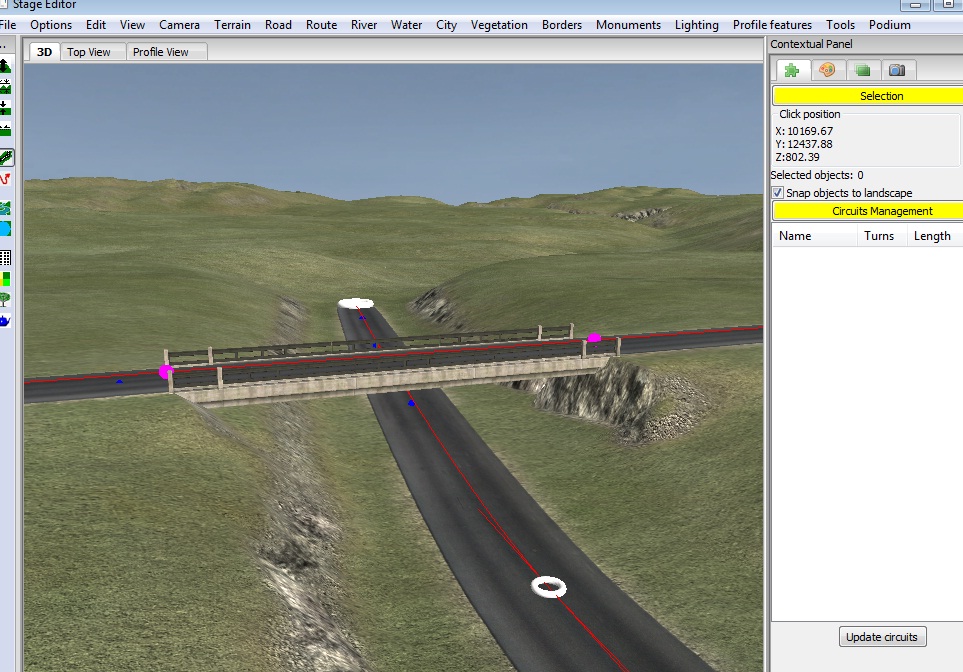Open the camera panel tab
The height and width of the screenshot is (672, 963).
[x=897, y=70]
